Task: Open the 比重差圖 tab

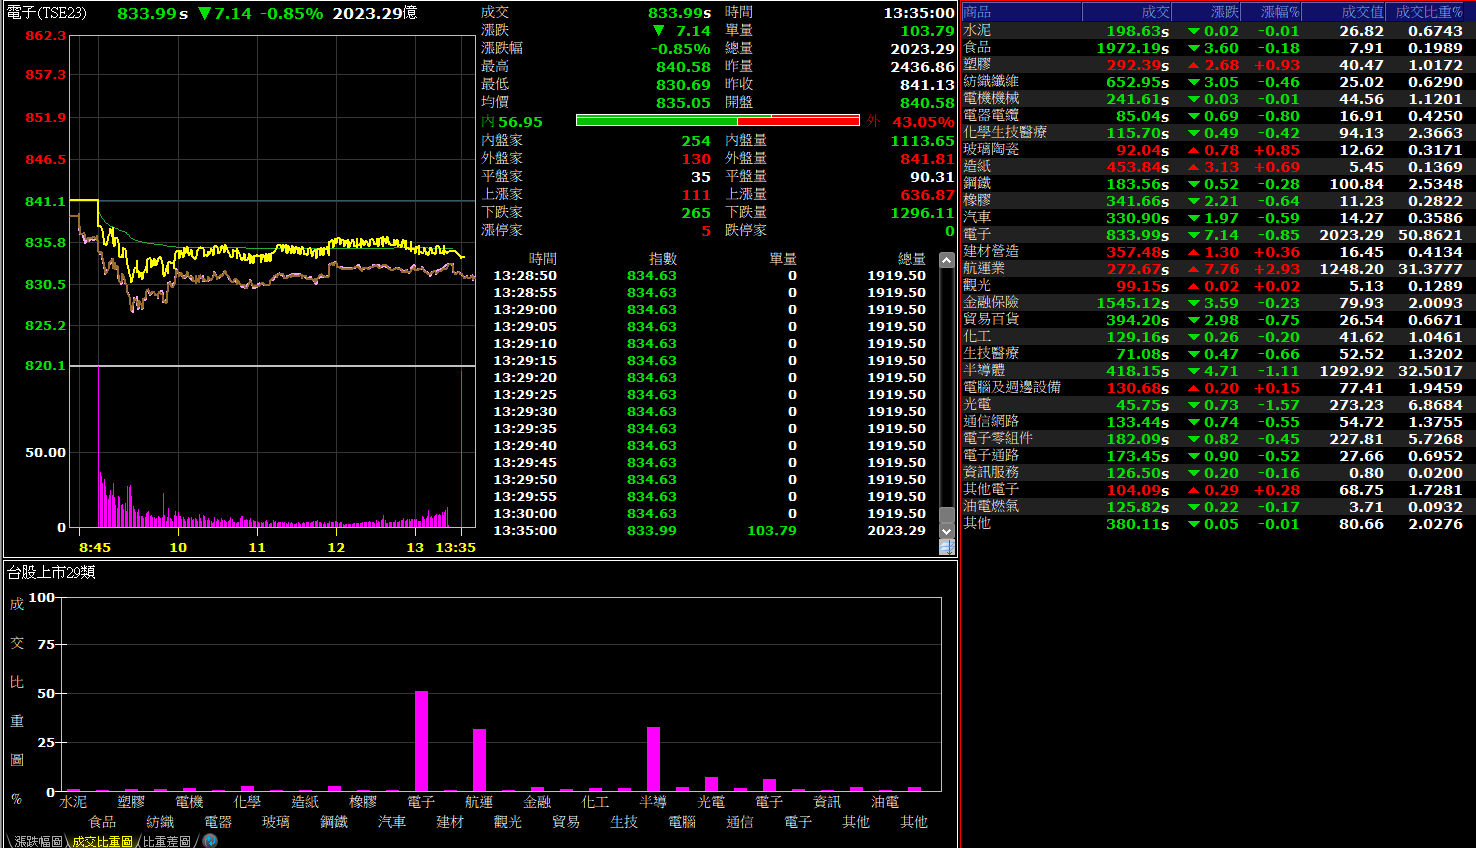Action: tap(167, 841)
